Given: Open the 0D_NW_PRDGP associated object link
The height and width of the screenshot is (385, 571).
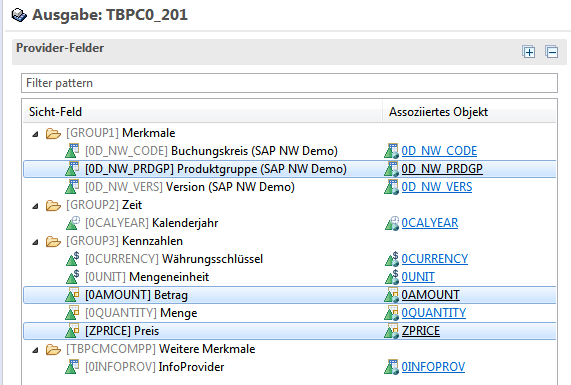Looking at the screenshot, I should pos(442,169).
